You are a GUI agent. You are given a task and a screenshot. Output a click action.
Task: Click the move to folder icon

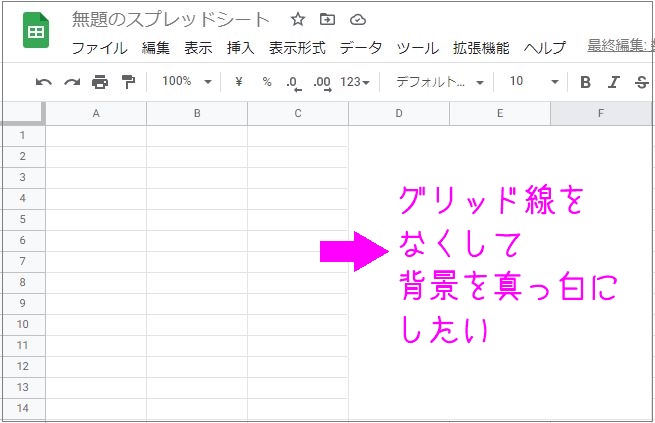click(327, 19)
